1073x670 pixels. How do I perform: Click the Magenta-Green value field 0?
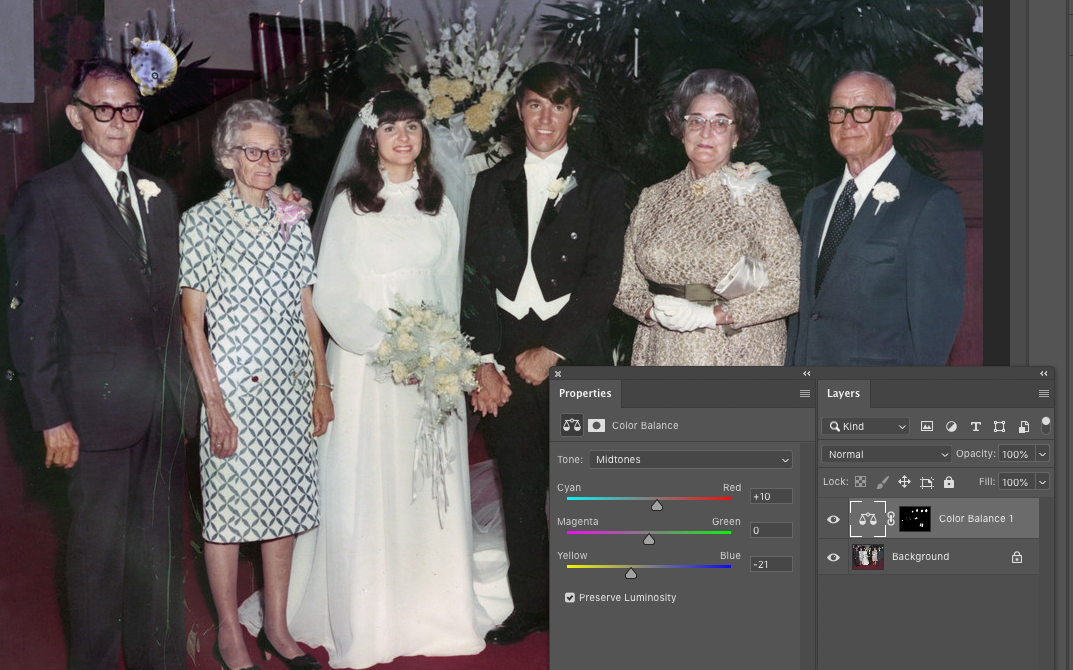[771, 530]
